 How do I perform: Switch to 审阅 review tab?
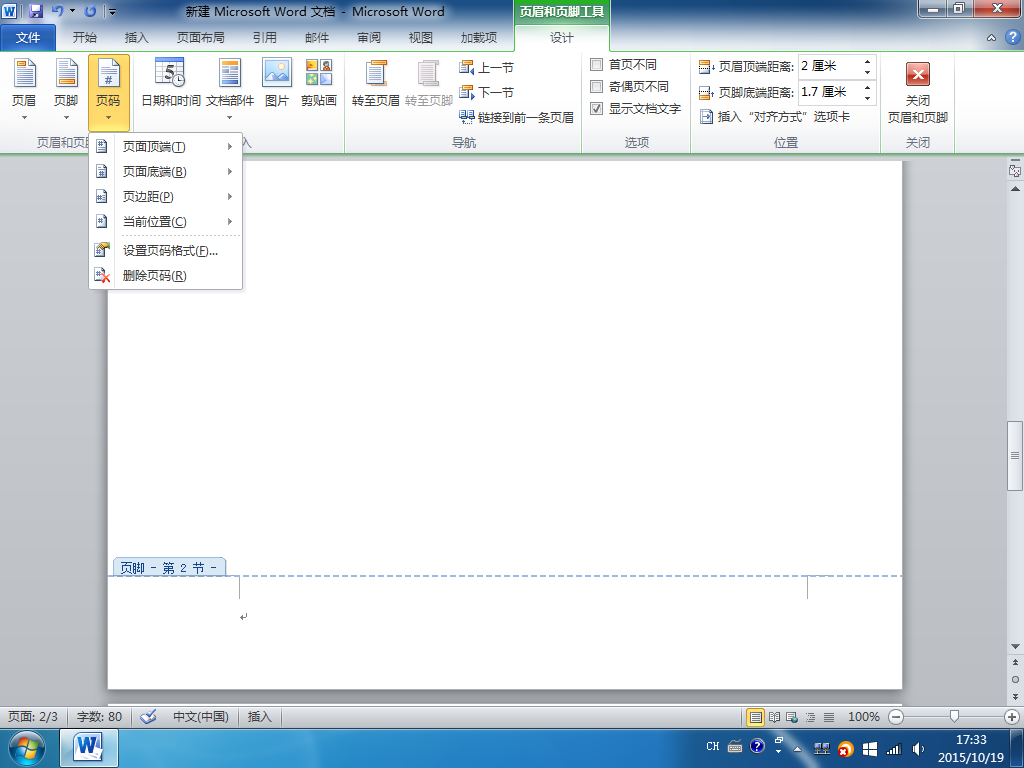tap(369, 38)
